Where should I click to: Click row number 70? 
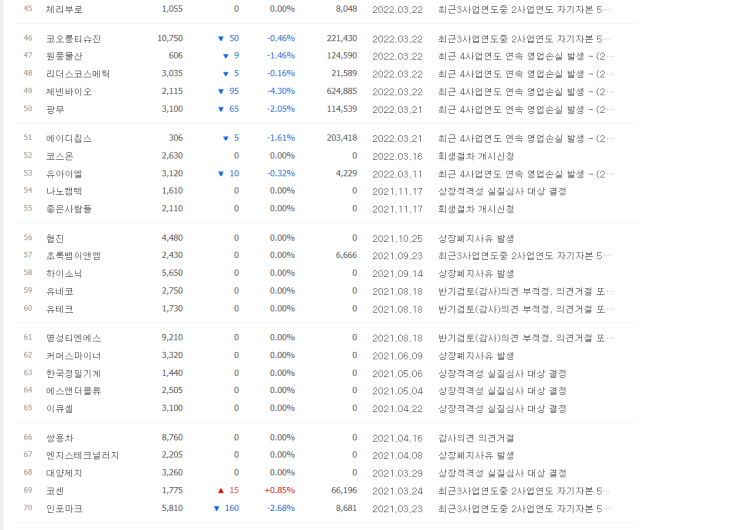tap(28, 508)
